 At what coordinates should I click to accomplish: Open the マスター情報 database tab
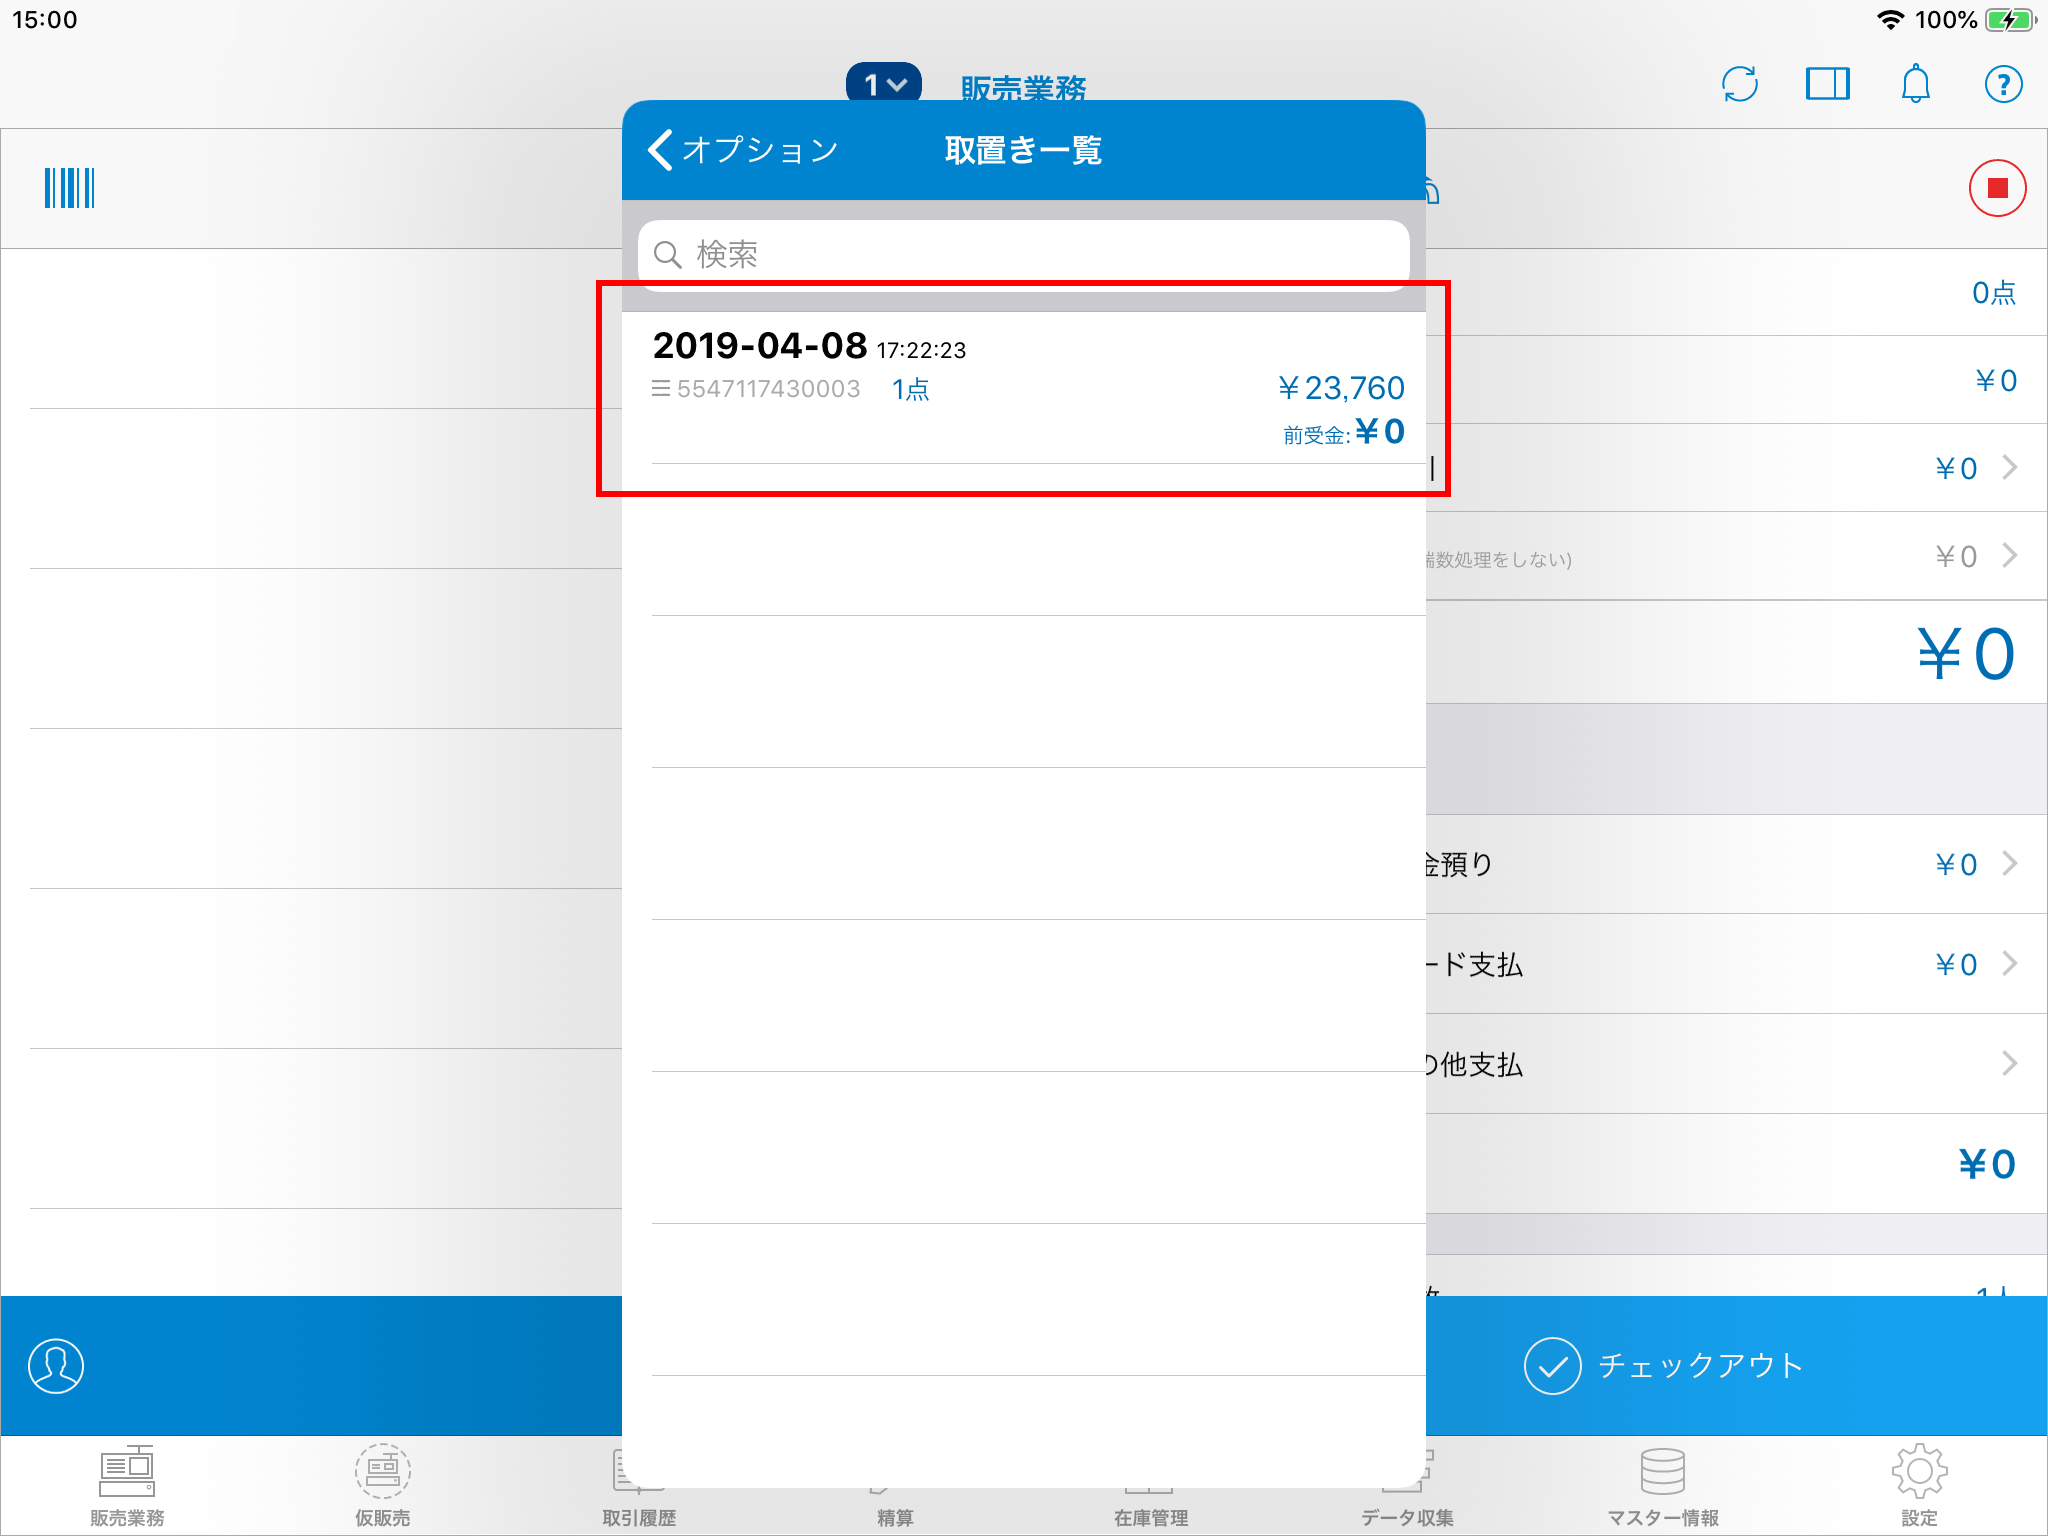tap(1663, 1486)
